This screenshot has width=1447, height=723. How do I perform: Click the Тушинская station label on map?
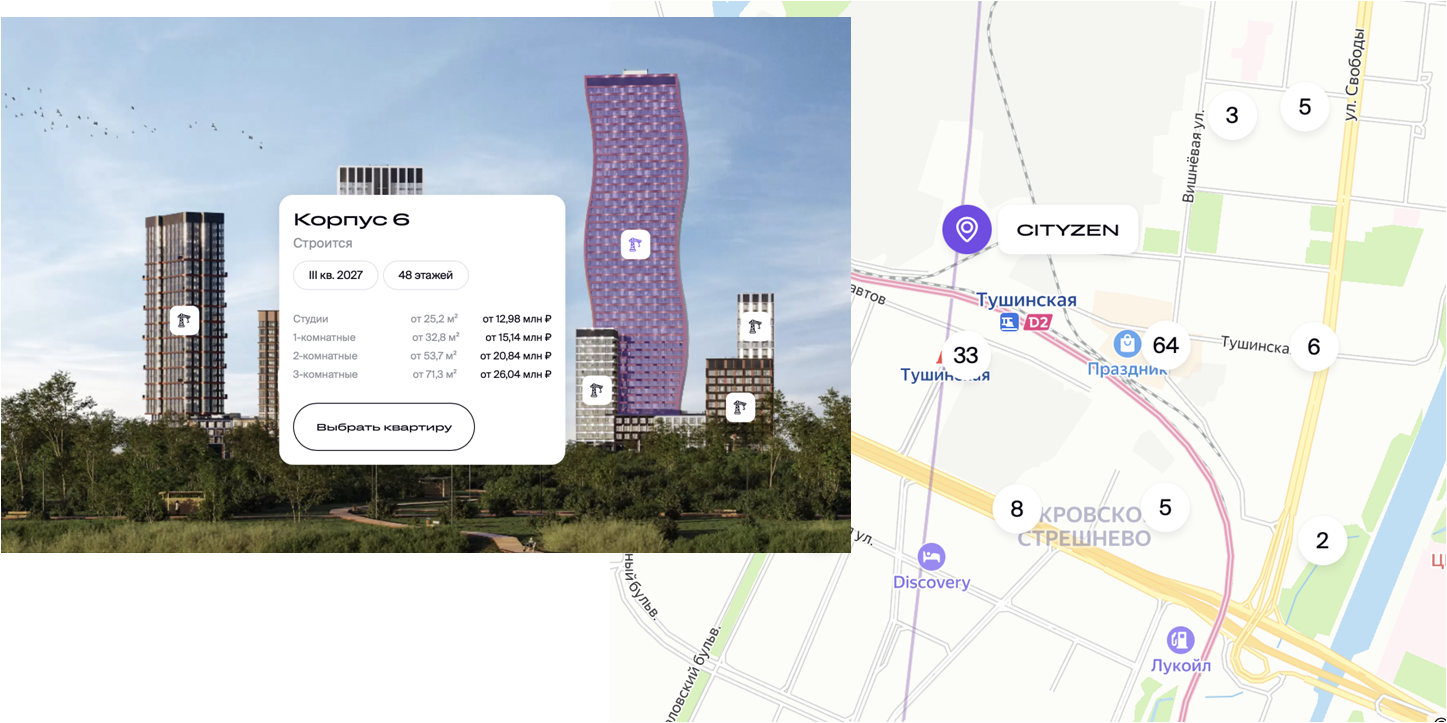tap(1026, 300)
